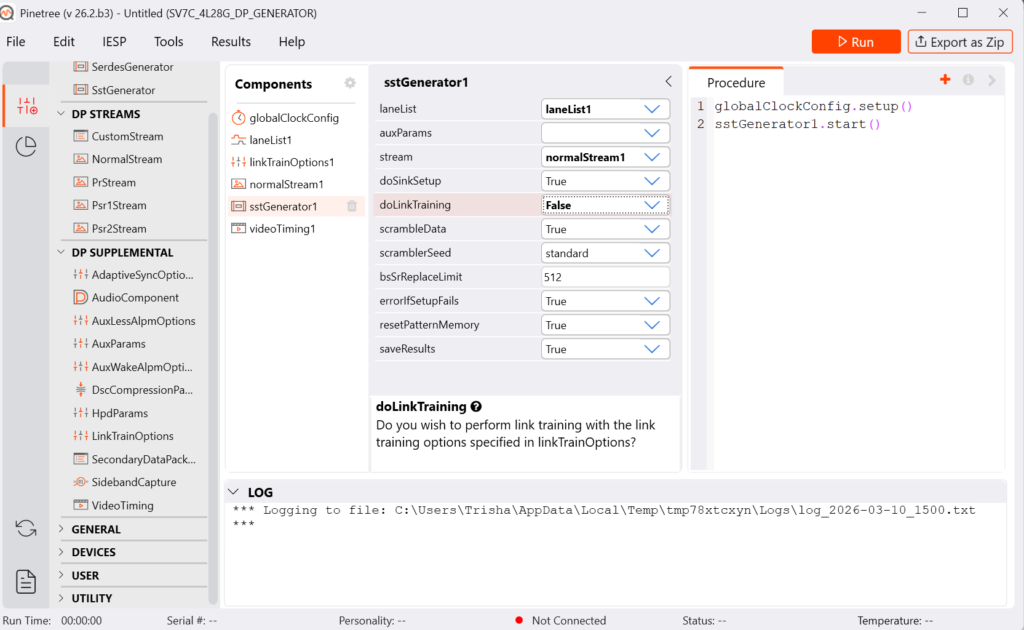
Task: Collapse the LOG panel
Action: point(234,492)
